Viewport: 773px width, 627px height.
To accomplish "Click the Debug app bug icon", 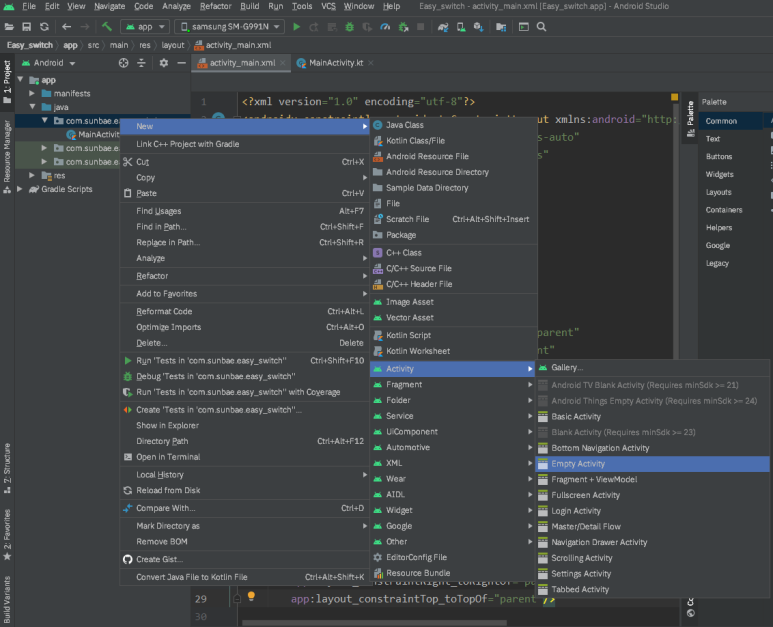I will [x=350, y=27].
